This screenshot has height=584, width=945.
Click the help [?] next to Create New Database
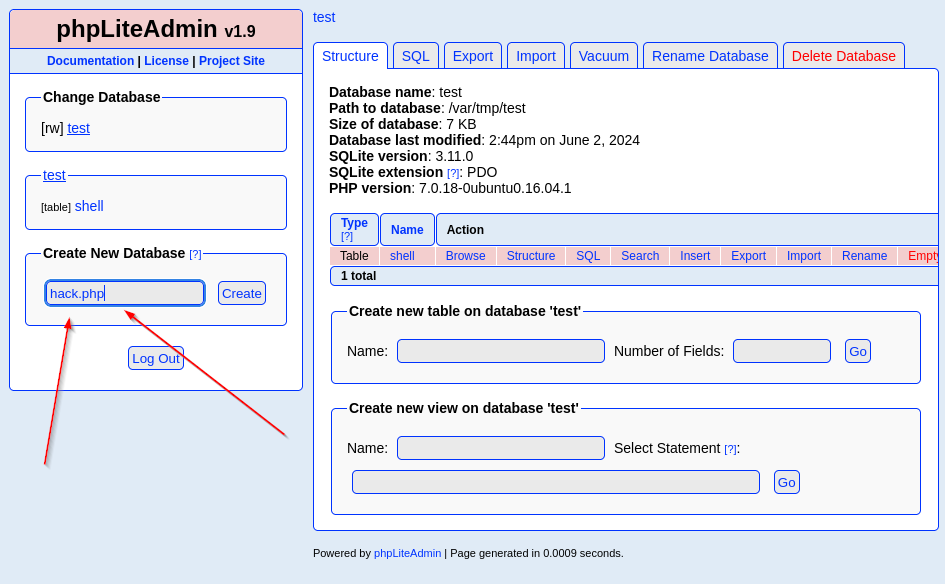(195, 254)
